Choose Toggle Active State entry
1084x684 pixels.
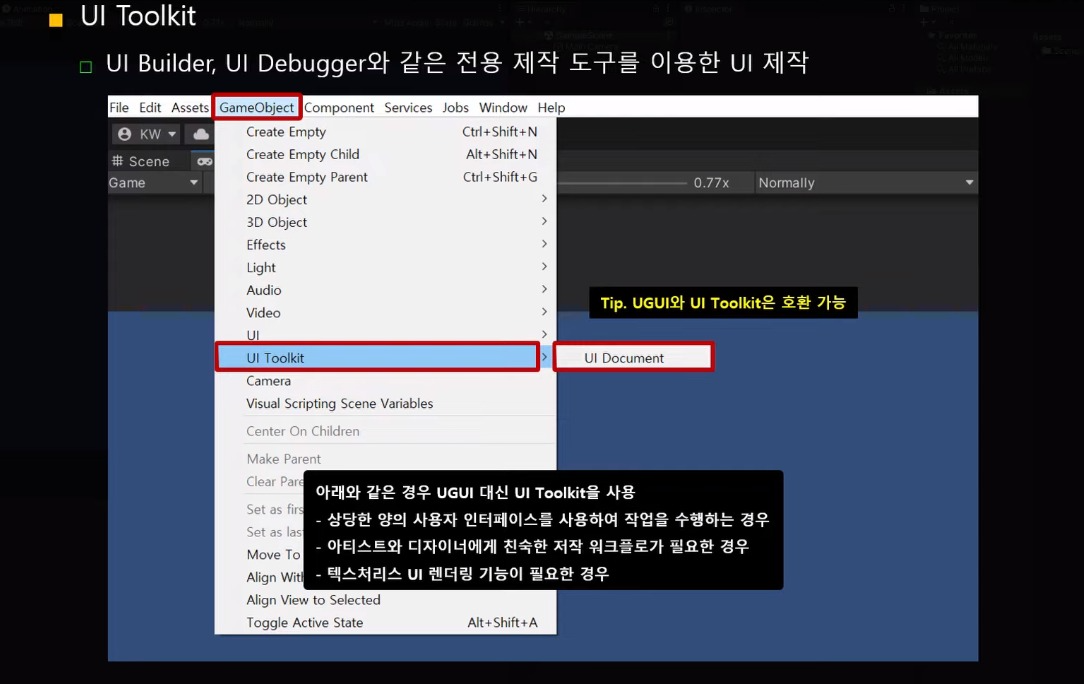point(385,623)
